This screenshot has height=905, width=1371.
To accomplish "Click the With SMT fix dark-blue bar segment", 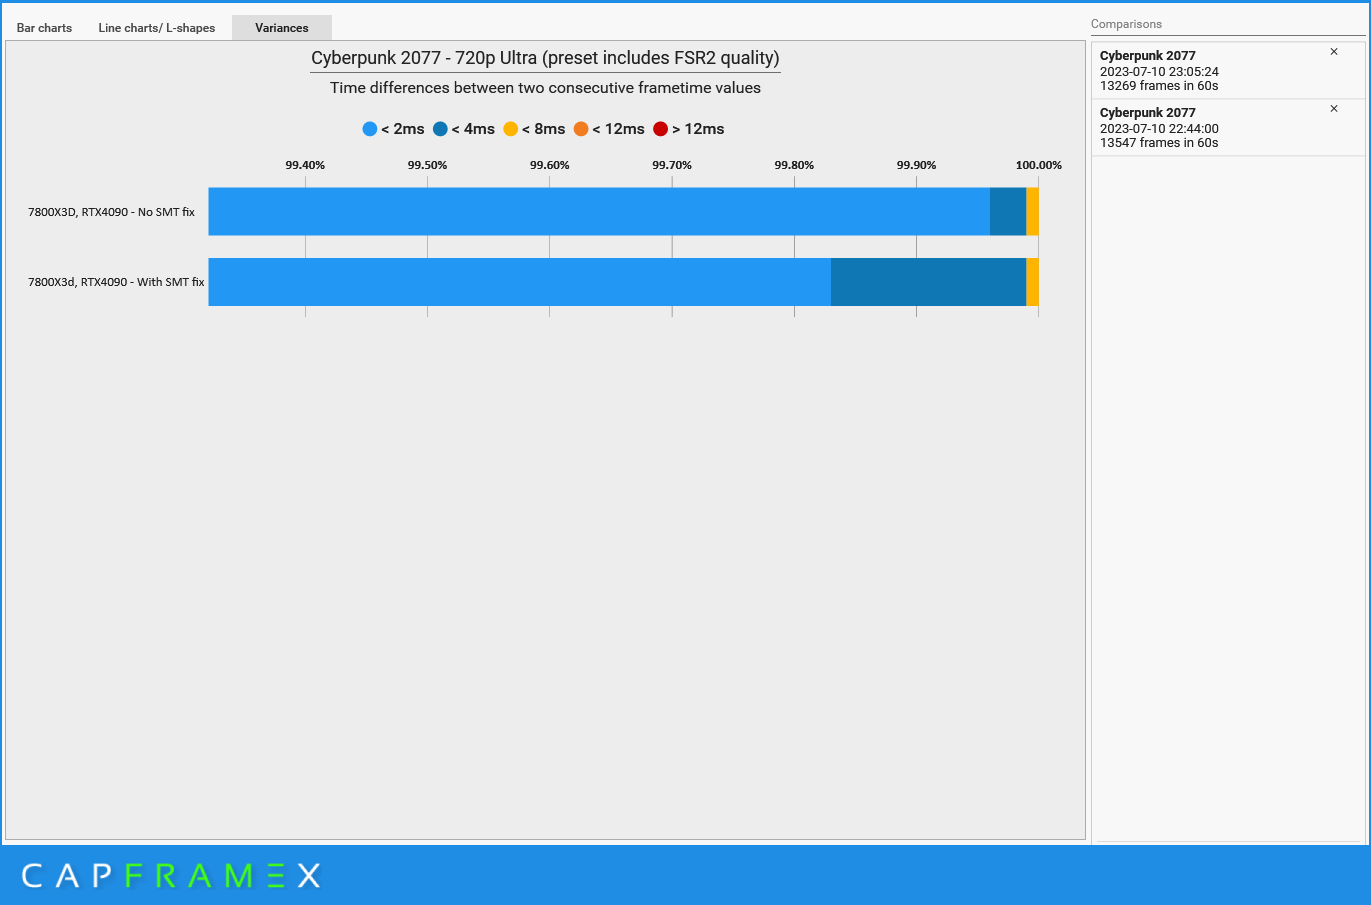I will 928,282.
